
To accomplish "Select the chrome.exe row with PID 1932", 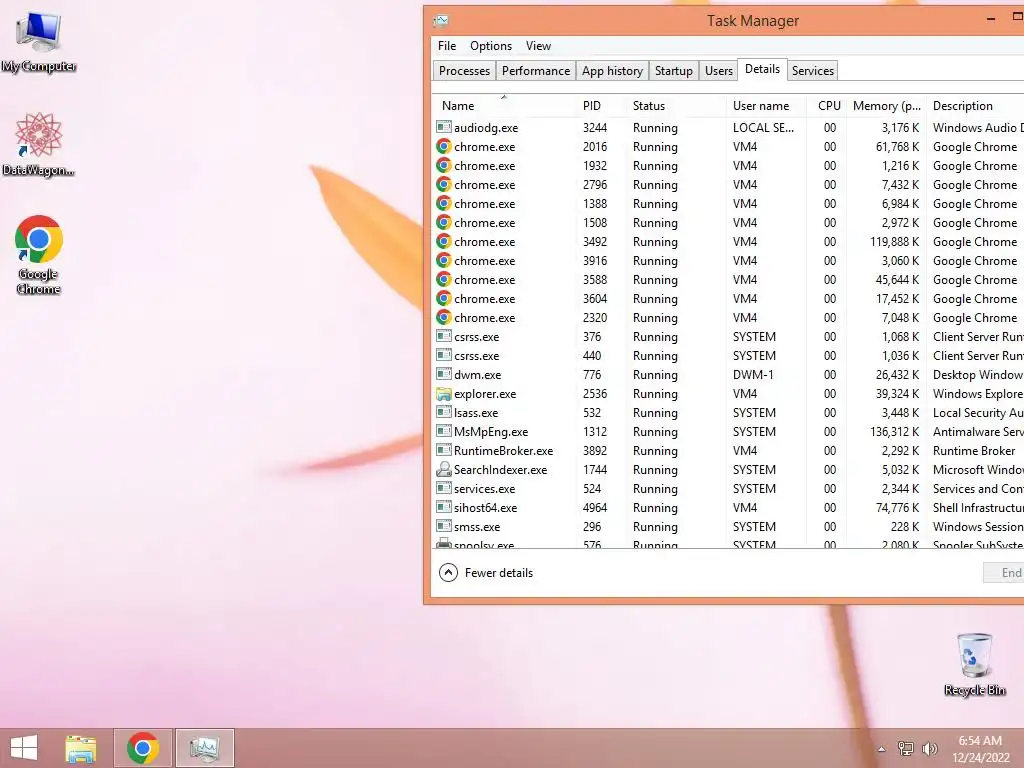I will (728, 166).
